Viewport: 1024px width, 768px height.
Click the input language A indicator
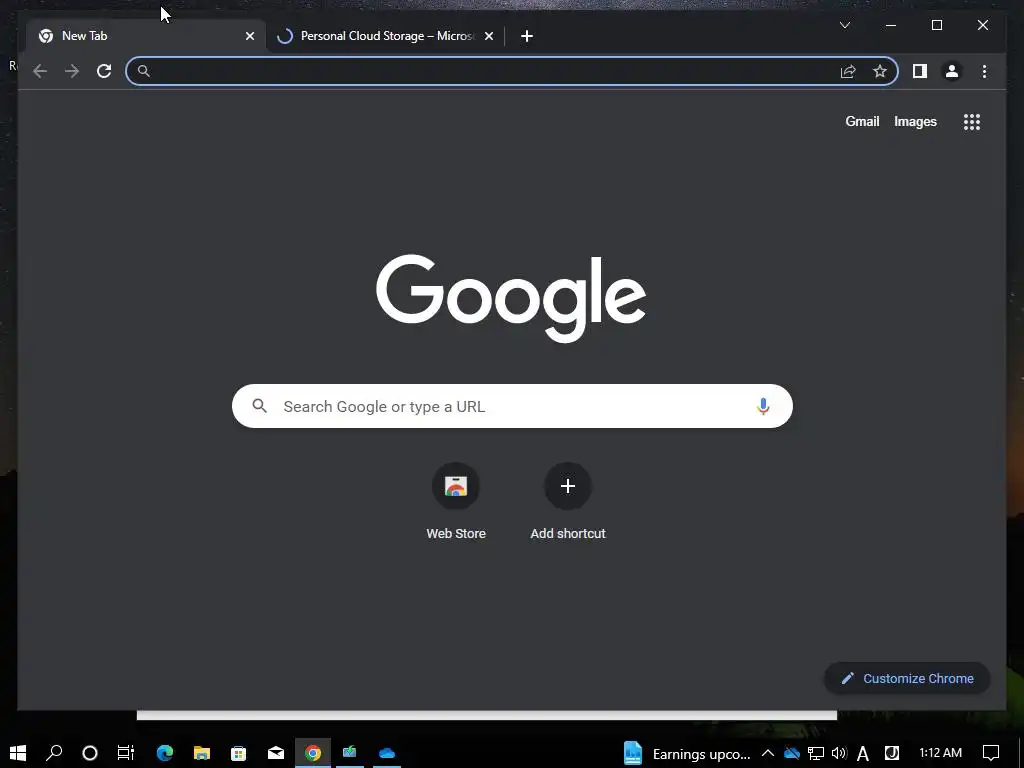point(863,754)
